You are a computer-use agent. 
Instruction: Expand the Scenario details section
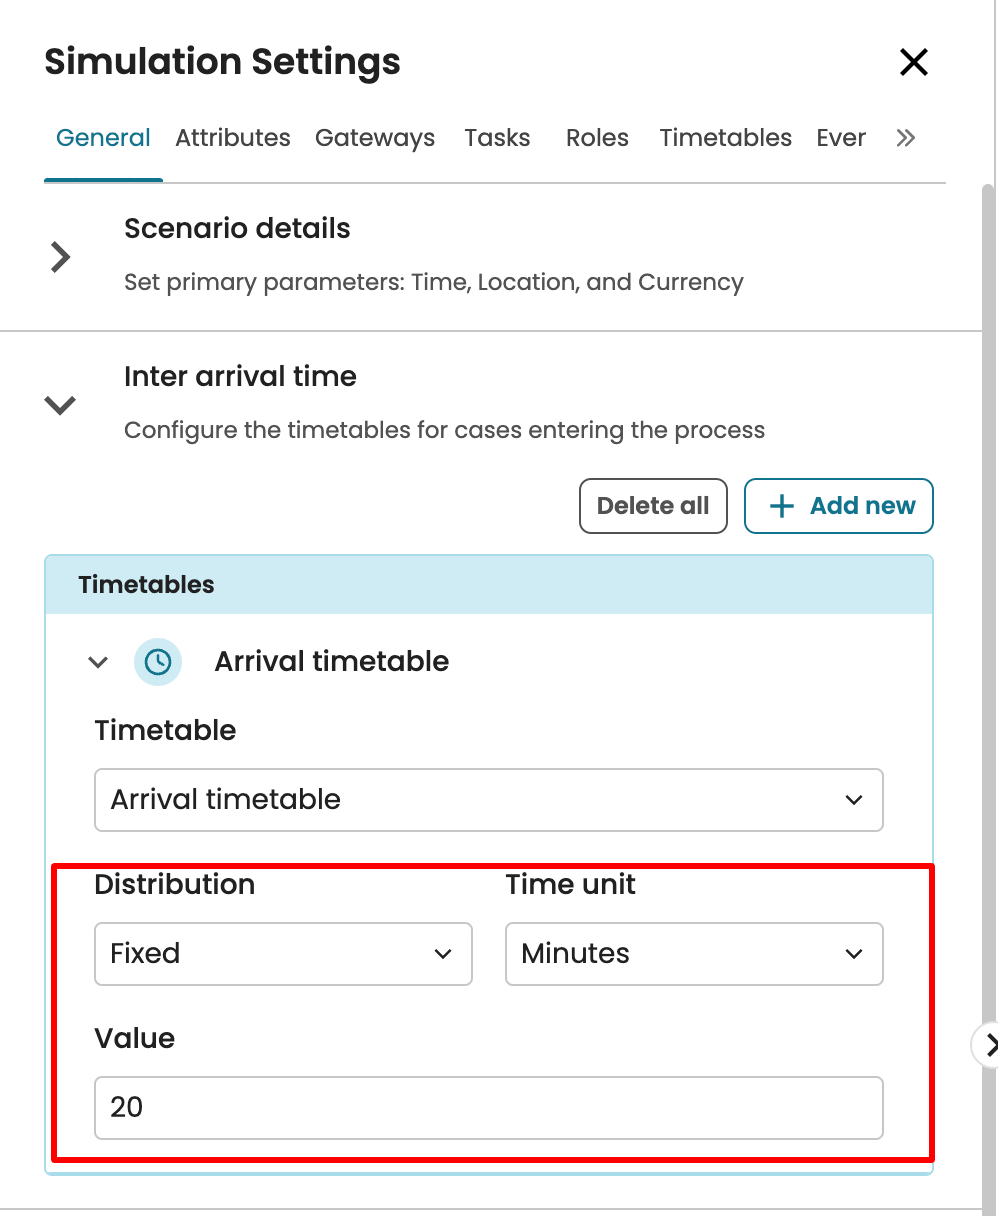(x=61, y=257)
